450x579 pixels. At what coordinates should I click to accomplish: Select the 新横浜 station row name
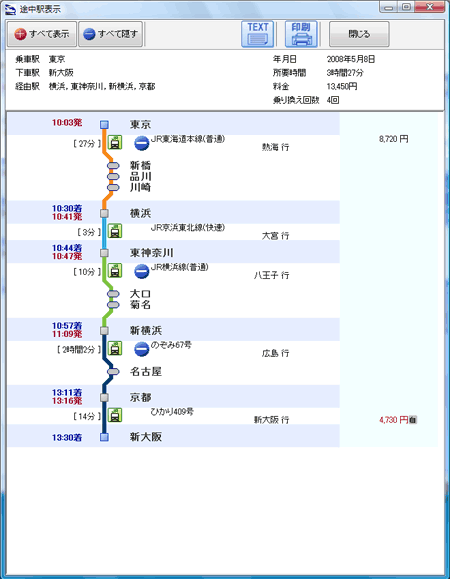tap(146, 330)
